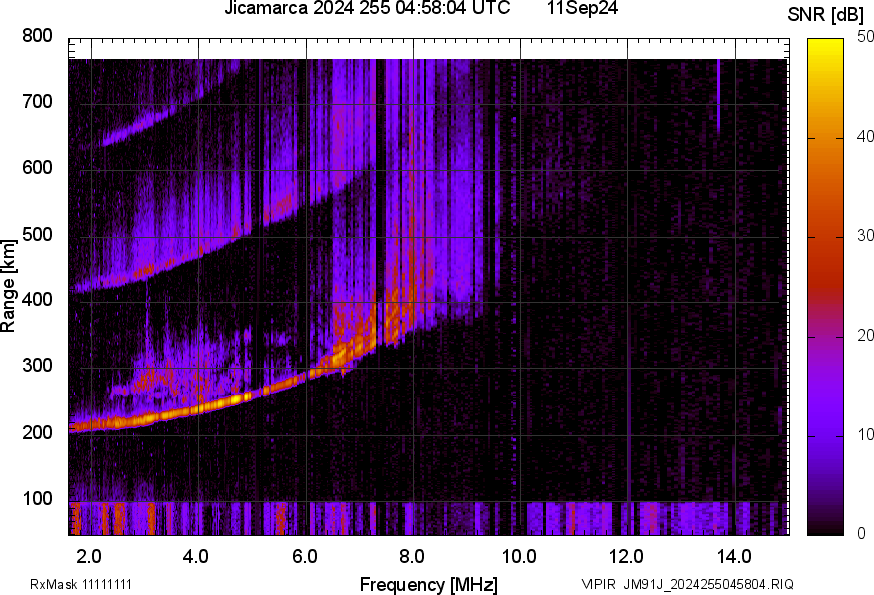Image resolution: width=874 pixels, height=595 pixels.
Task: Click the 12.0 tick on the frequency axis
Action: click(626, 556)
